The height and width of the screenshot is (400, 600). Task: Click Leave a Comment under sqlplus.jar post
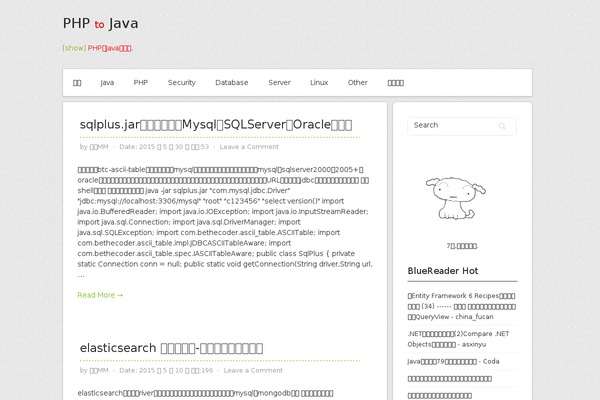tap(249, 147)
